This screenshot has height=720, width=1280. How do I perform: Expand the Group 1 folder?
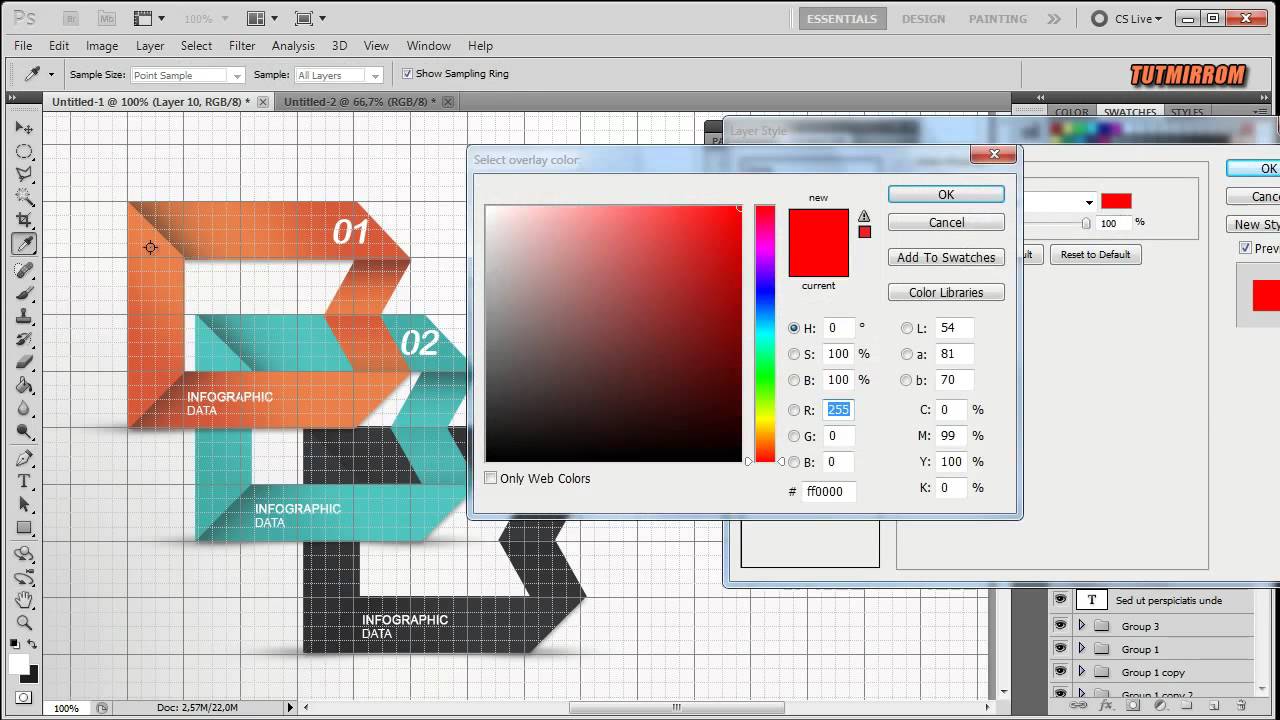1081,649
